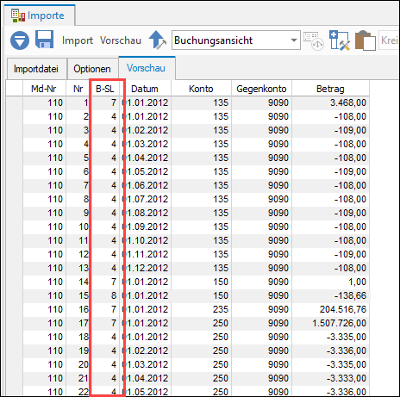This screenshot has height=397, width=400.
Task: Select the Betrag cell 3.468,00
Action: [330, 103]
